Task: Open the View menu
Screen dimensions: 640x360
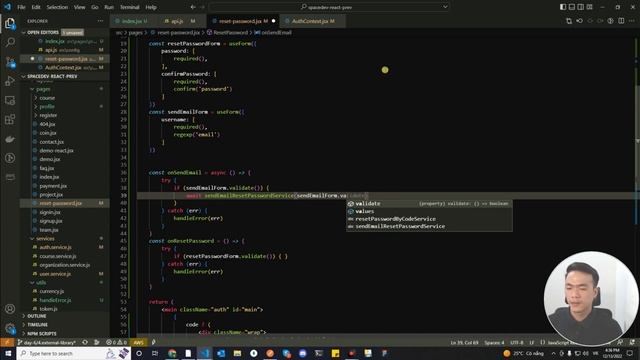Action: 80,7
